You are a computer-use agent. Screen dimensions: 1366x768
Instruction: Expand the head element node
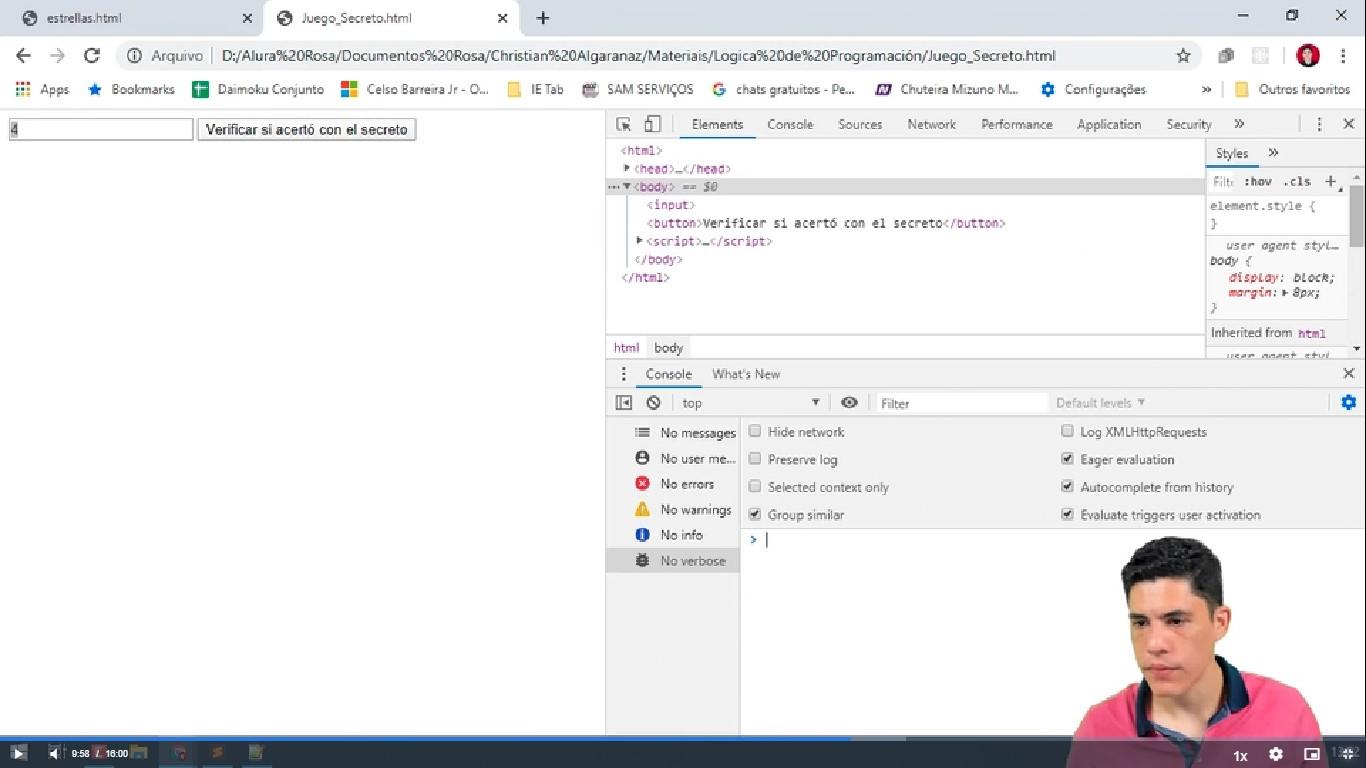click(x=627, y=168)
